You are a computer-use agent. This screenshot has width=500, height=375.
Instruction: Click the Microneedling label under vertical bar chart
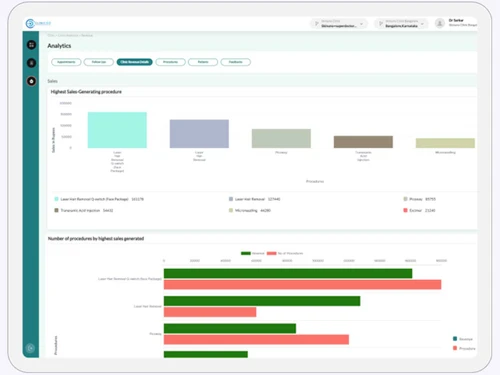[445, 152]
